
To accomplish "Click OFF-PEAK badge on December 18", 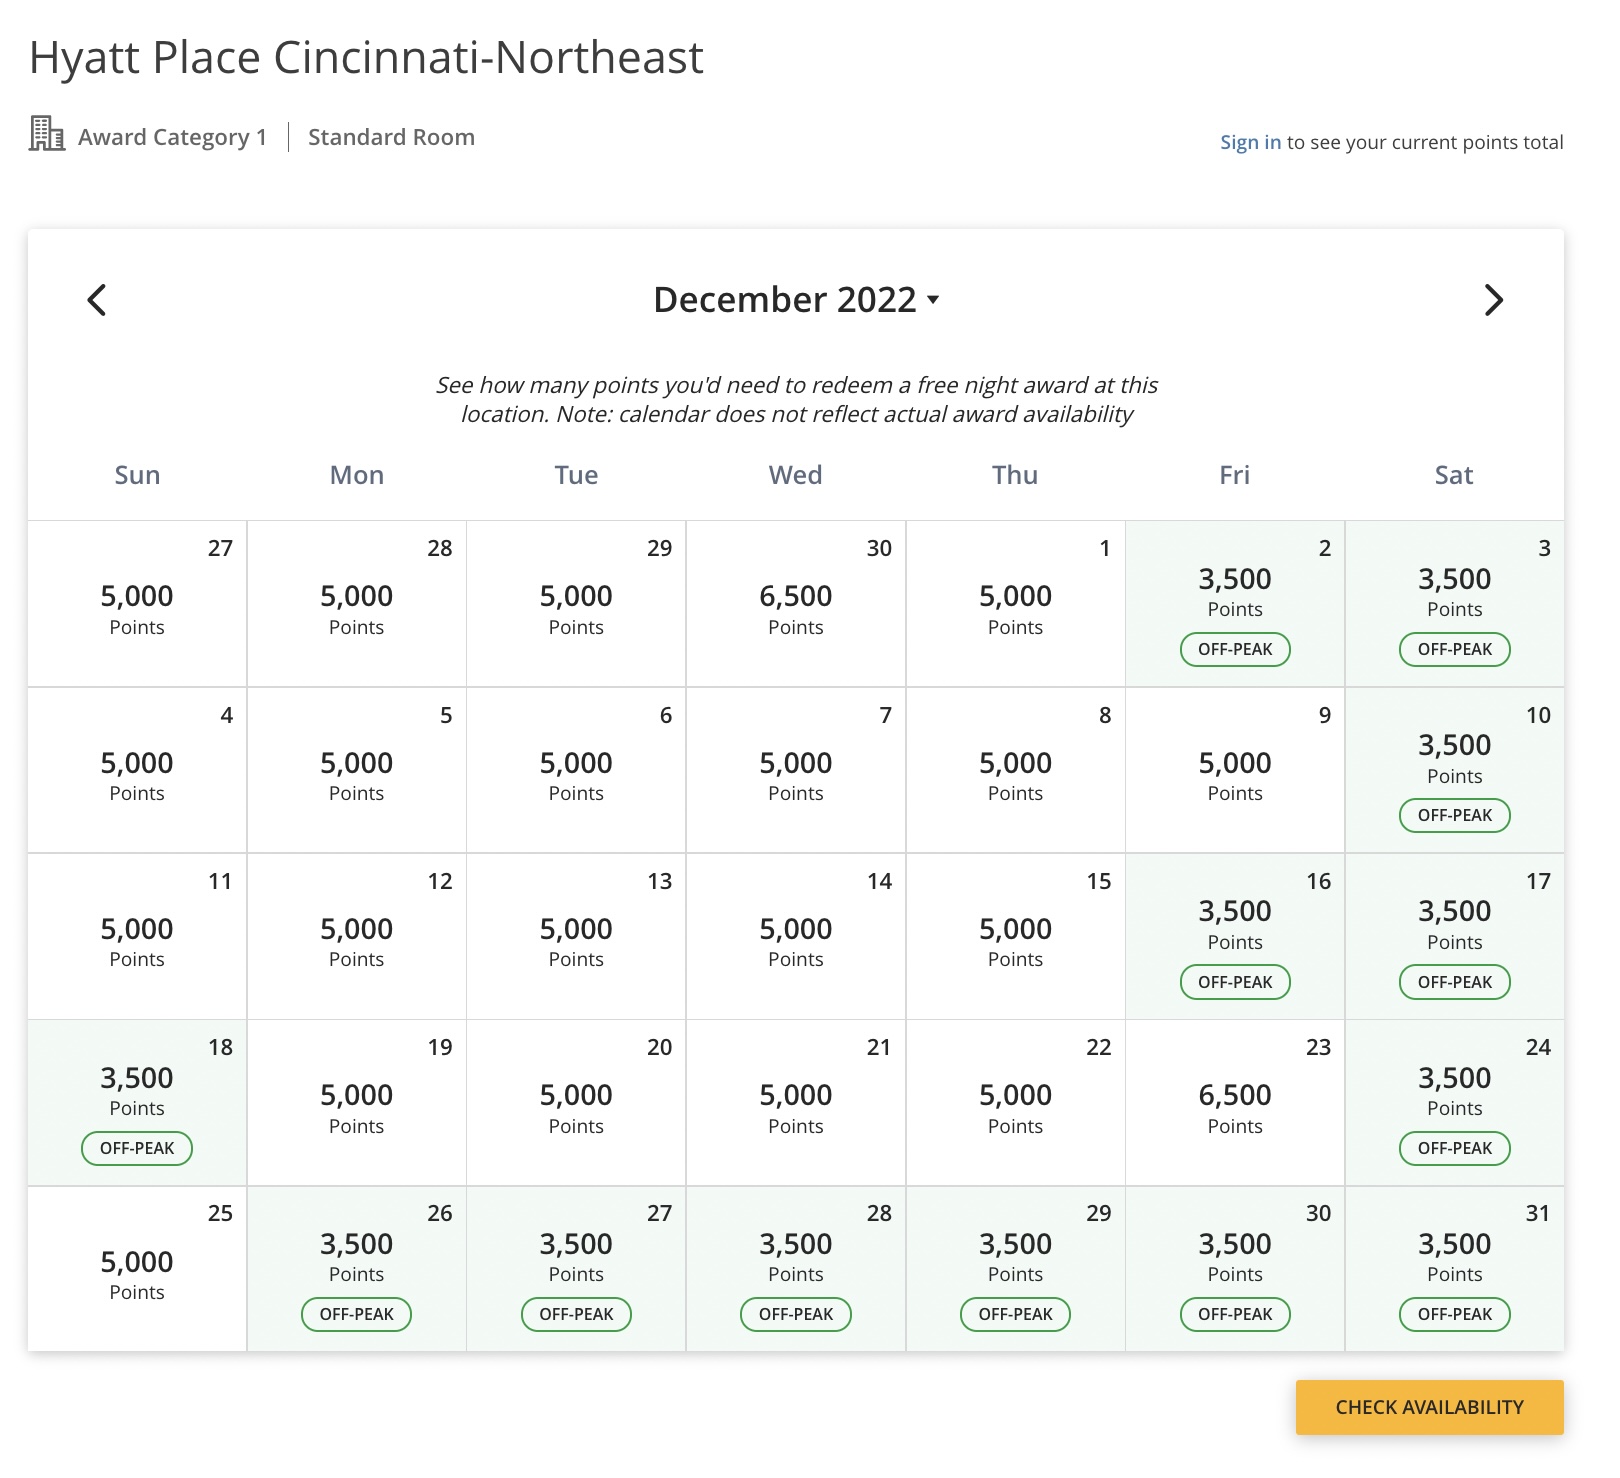I will (x=137, y=1148).
